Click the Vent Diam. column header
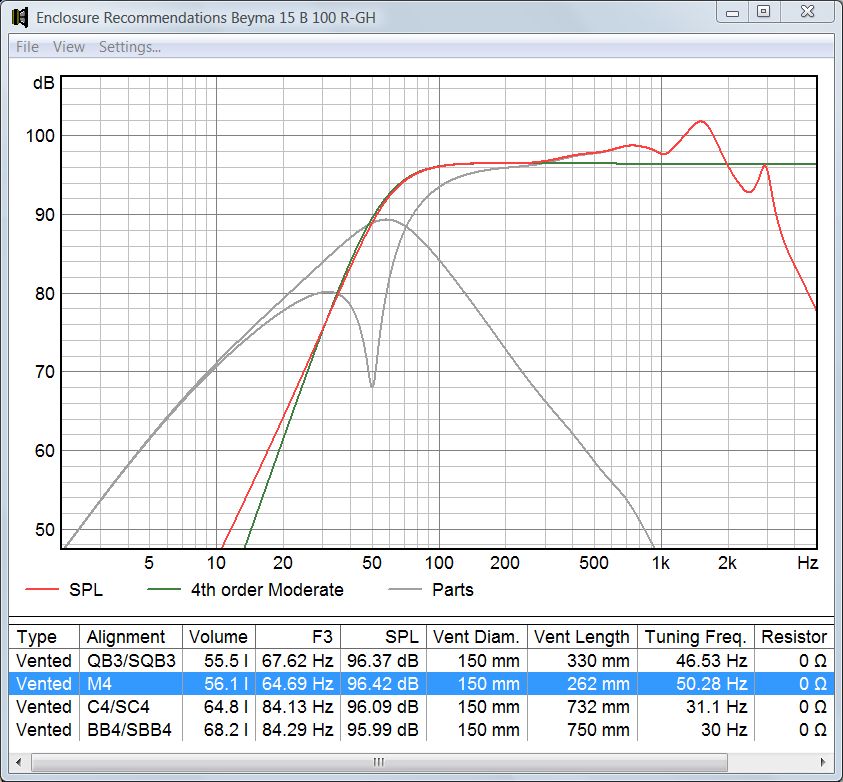Viewport: 843px width, 782px height. click(476, 636)
